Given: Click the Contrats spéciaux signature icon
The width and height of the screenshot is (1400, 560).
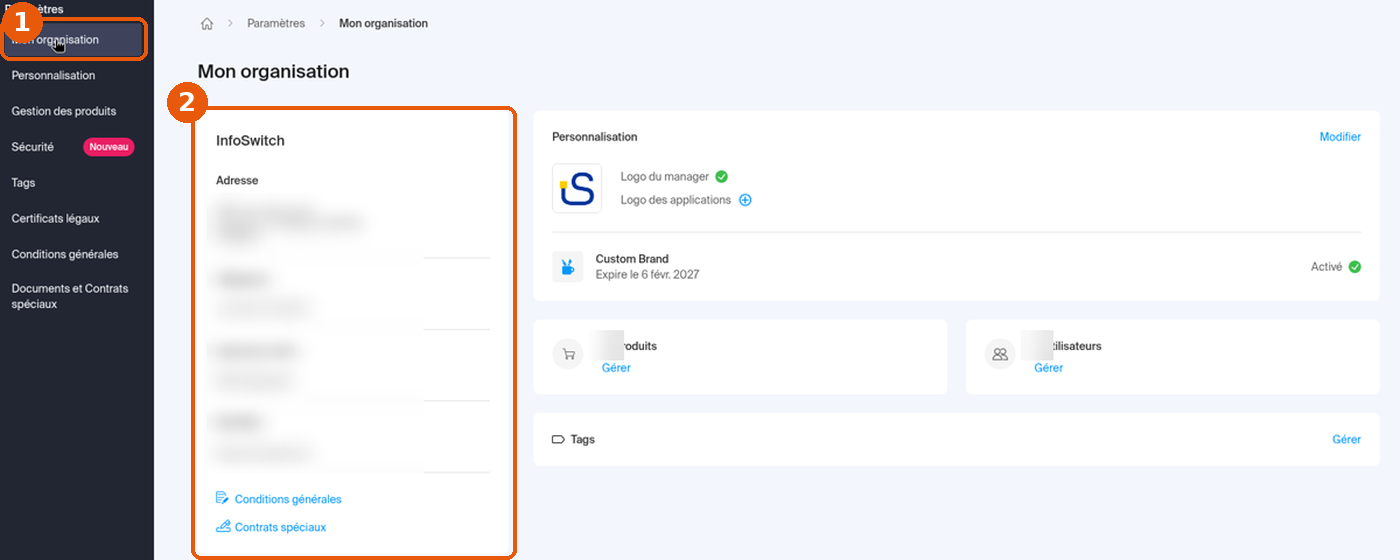Looking at the screenshot, I should pos(223,526).
